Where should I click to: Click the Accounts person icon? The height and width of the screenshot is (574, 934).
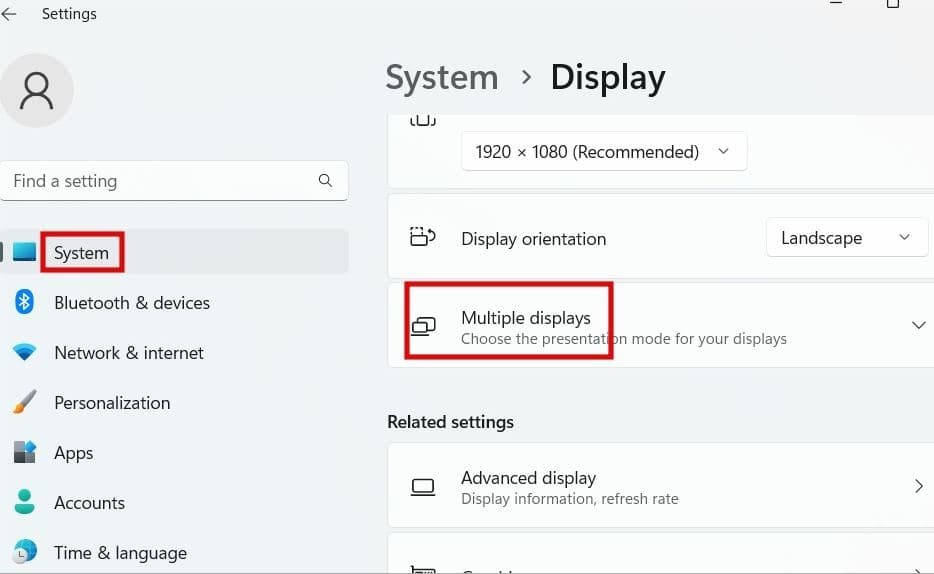tap(24, 502)
